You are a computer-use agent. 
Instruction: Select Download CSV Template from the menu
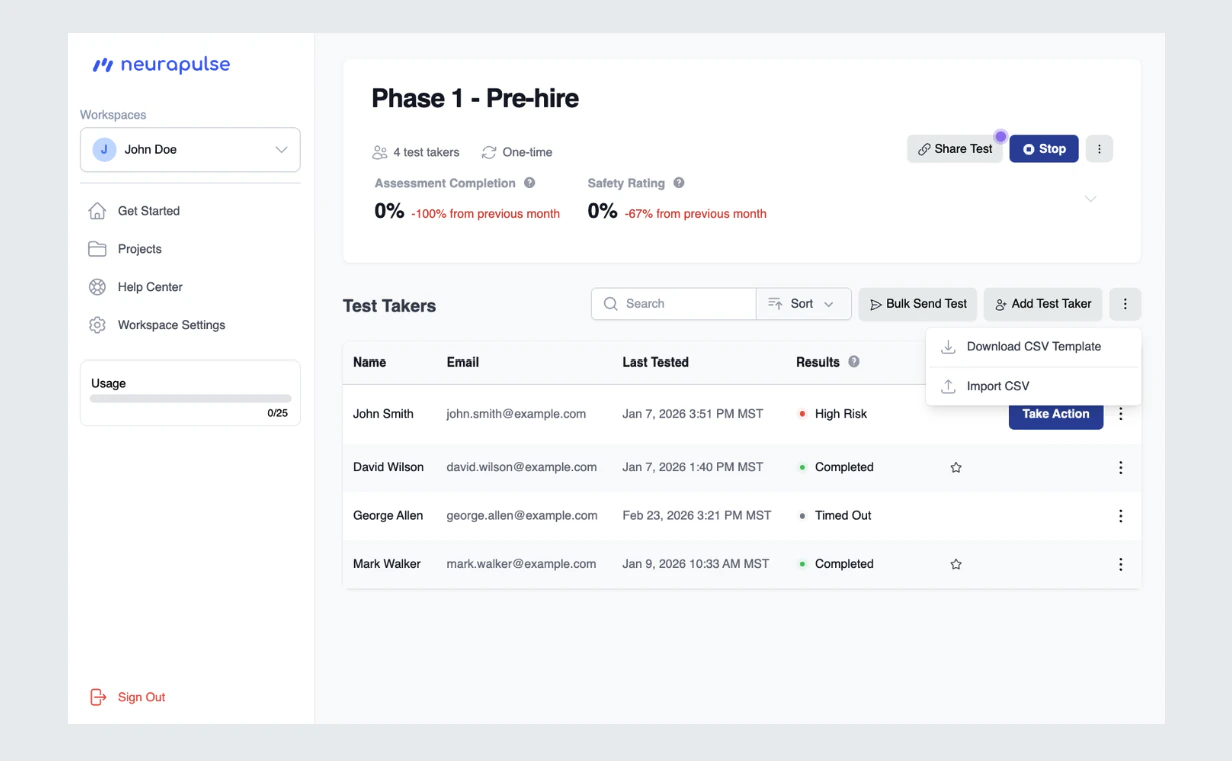click(x=1033, y=346)
